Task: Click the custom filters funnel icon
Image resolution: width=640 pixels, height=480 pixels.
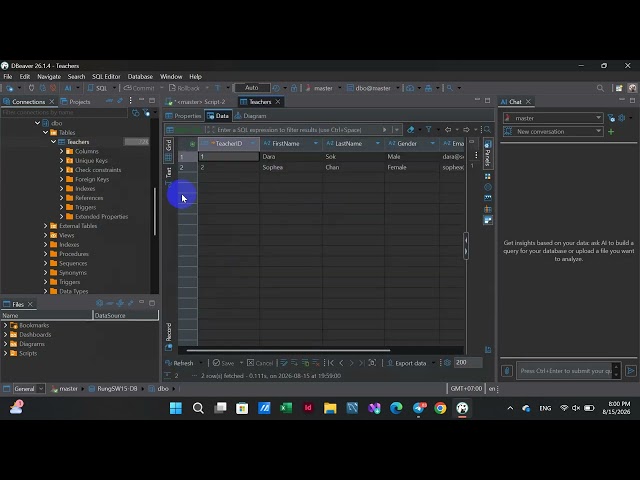Action: (429, 129)
